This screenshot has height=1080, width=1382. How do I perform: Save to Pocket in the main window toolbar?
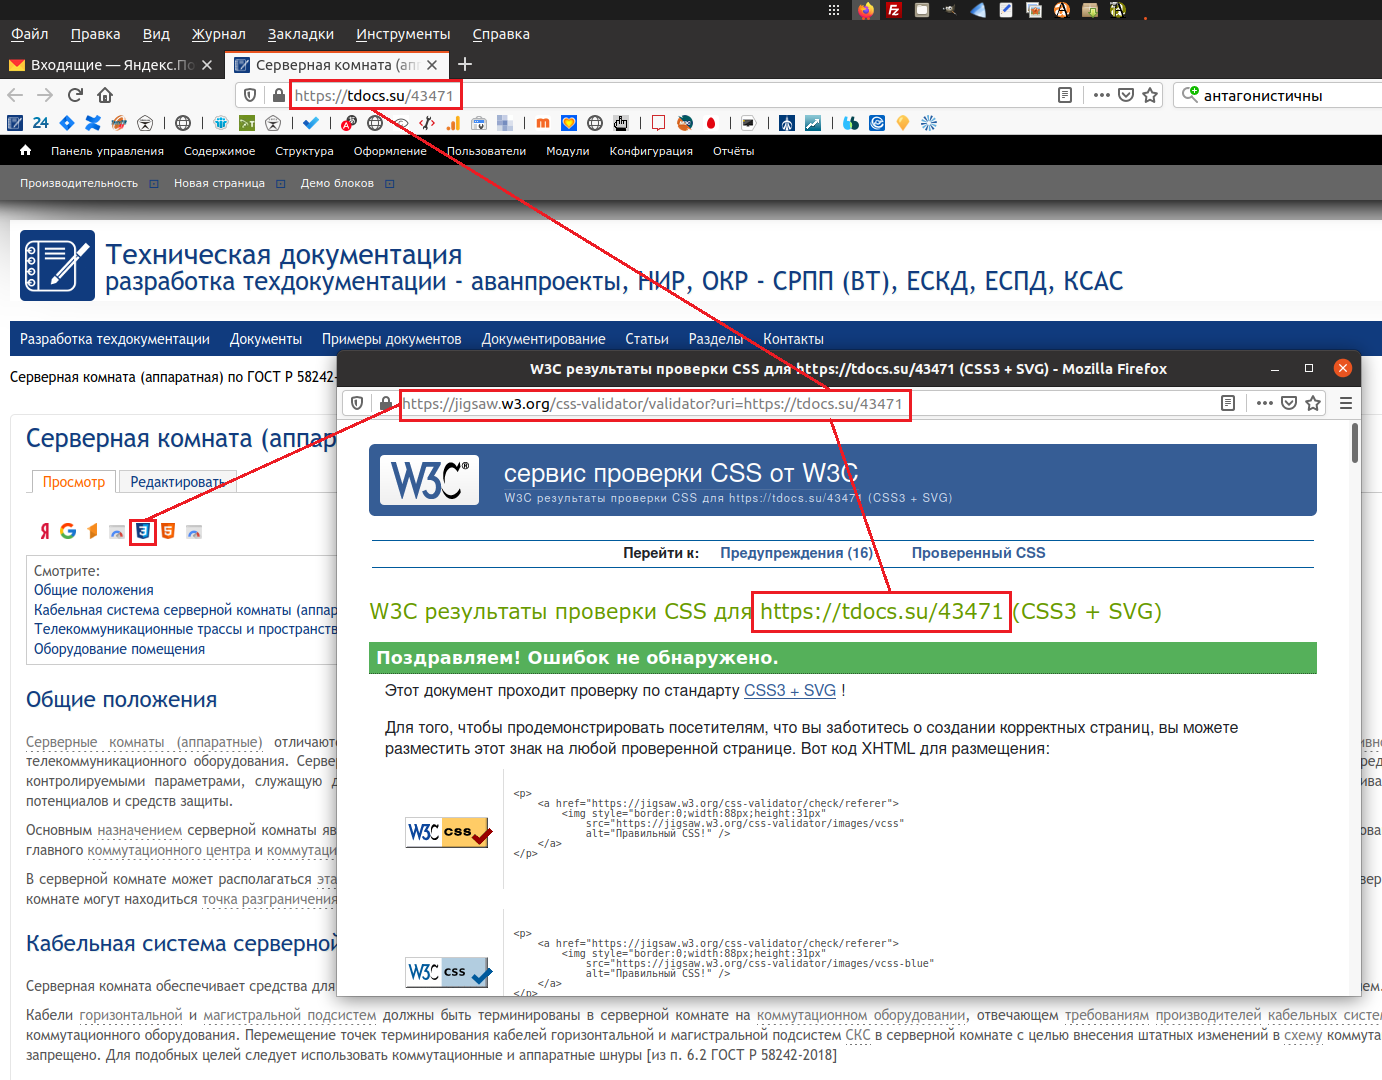point(1126,95)
